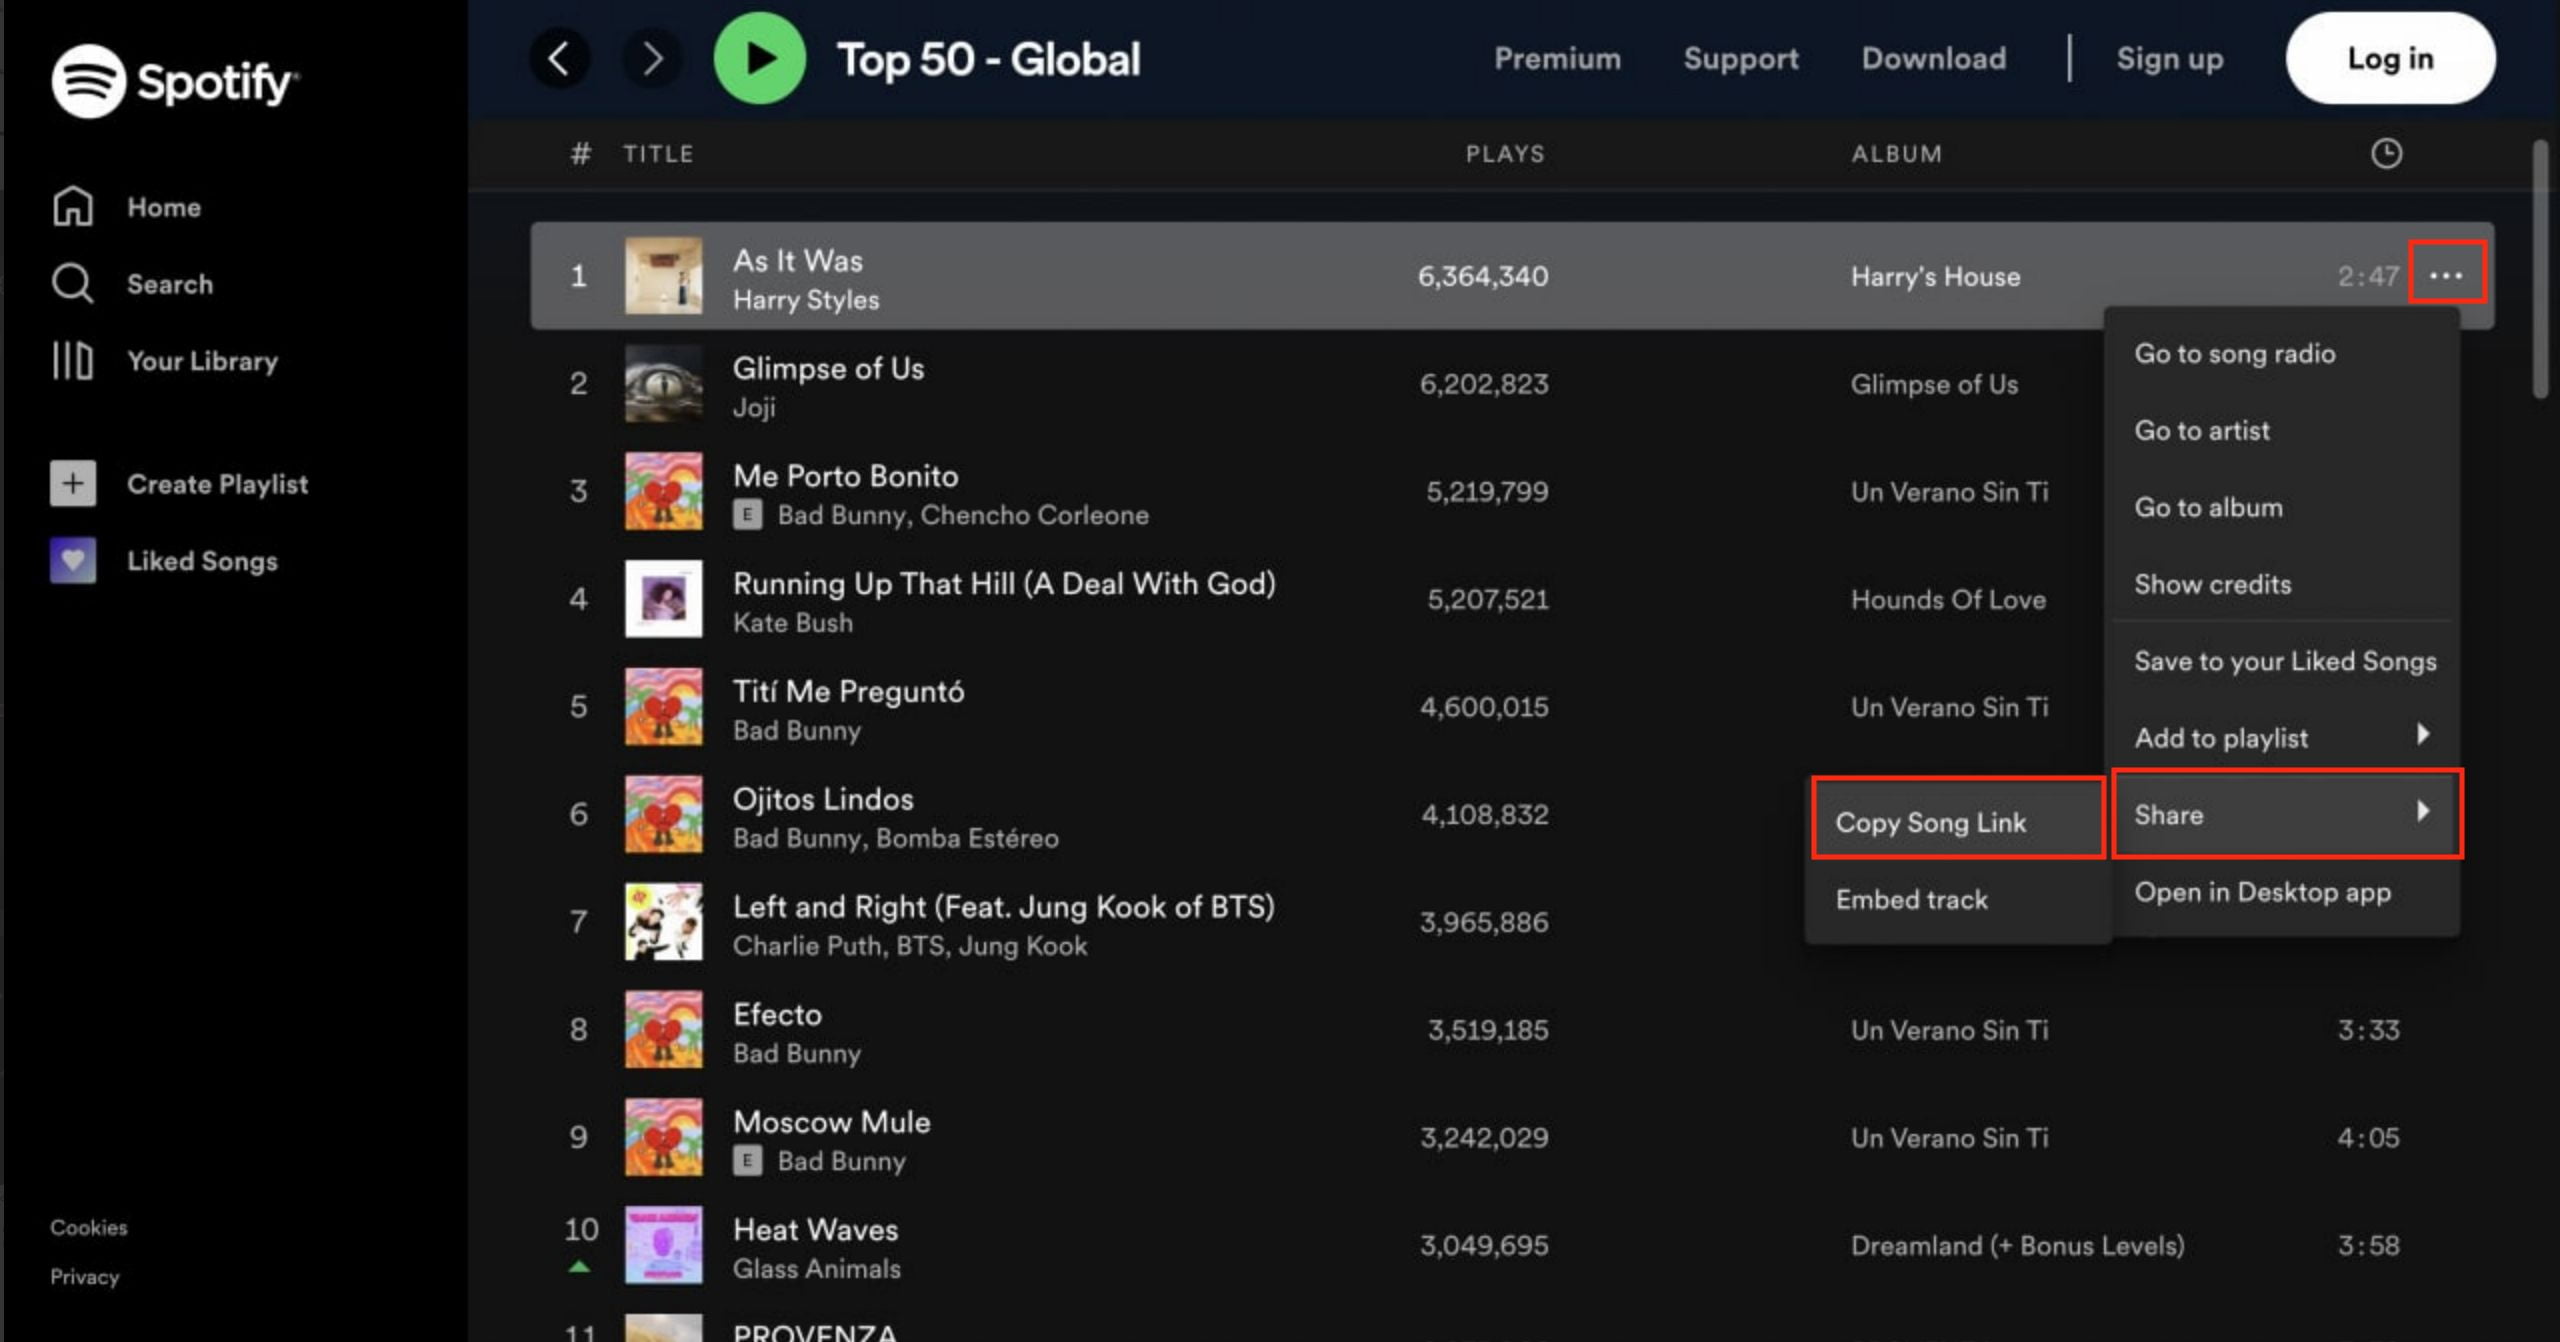
Task: Select Save to your Liked Songs
Action: click(x=2284, y=660)
